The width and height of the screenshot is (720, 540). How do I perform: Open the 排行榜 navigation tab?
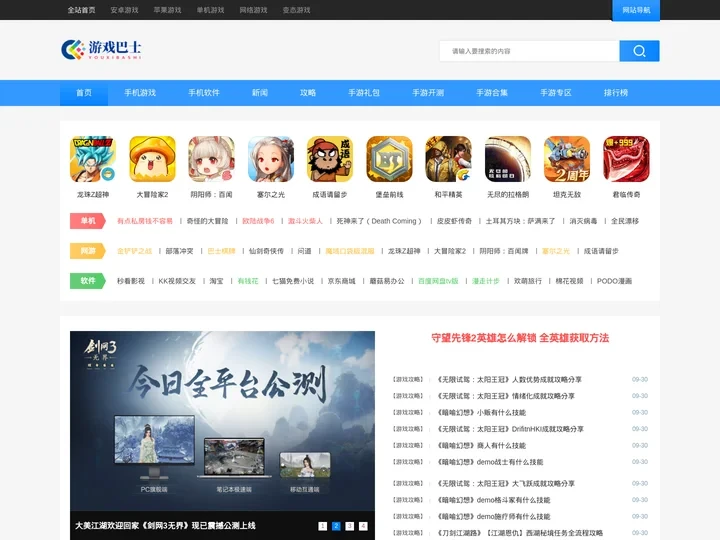[616, 93]
